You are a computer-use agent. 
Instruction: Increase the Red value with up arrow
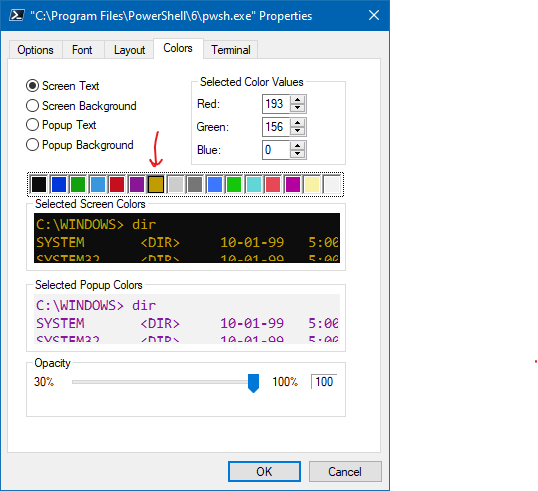297,100
